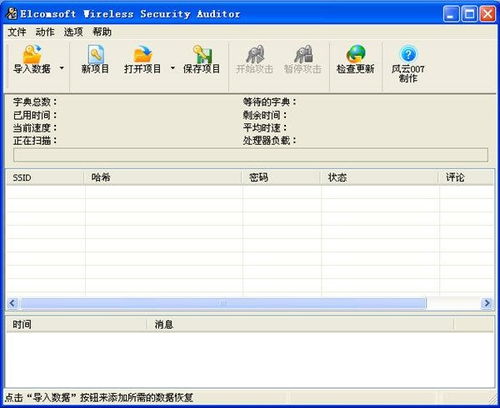Click the 新项目 new project icon
The height and width of the screenshot is (408, 500).
click(96, 54)
